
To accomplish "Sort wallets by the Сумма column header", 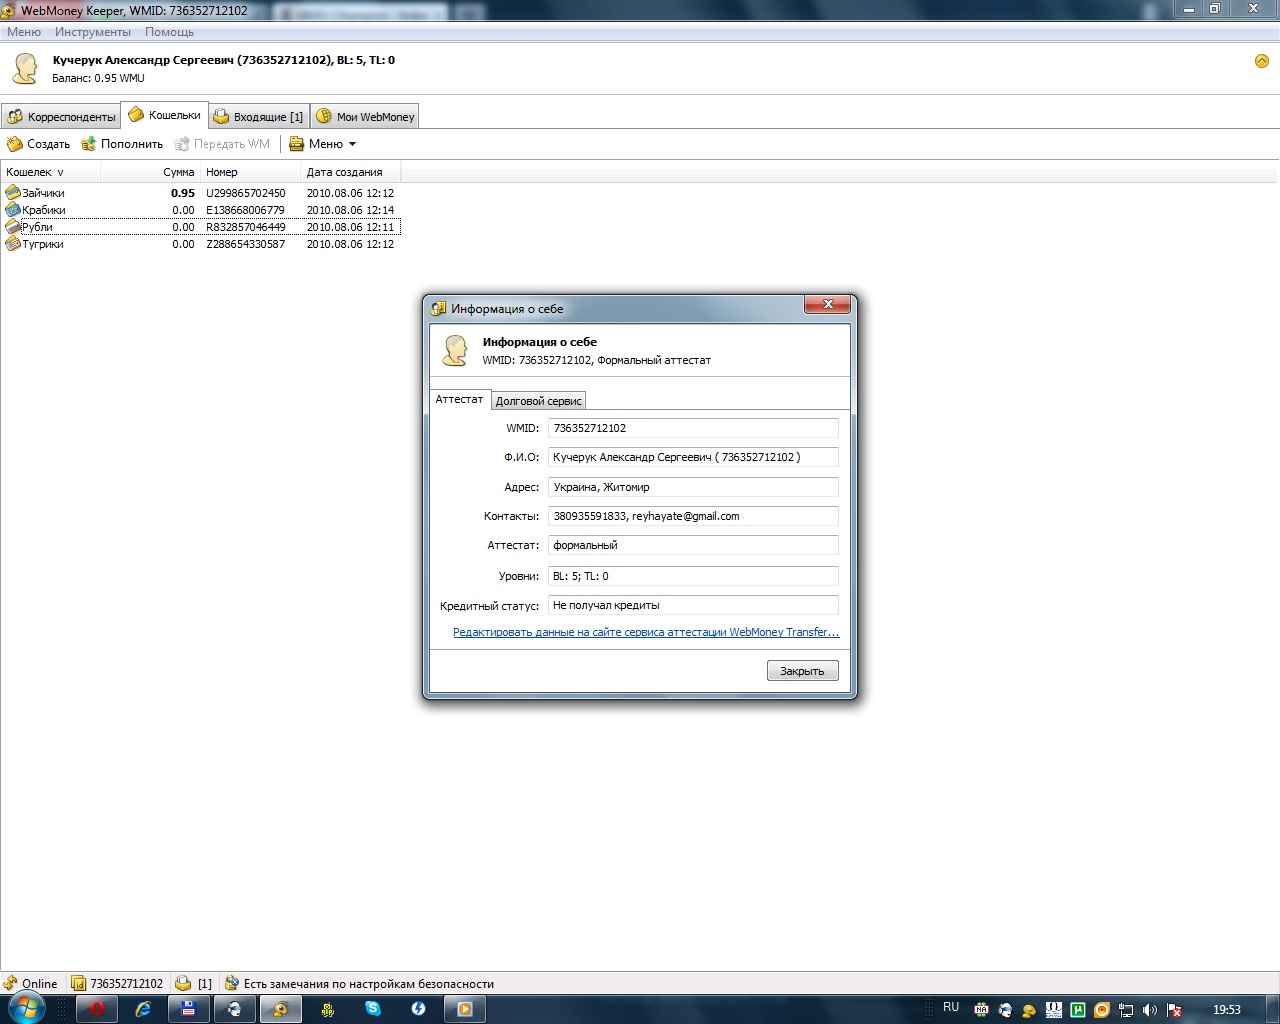I will coord(150,172).
